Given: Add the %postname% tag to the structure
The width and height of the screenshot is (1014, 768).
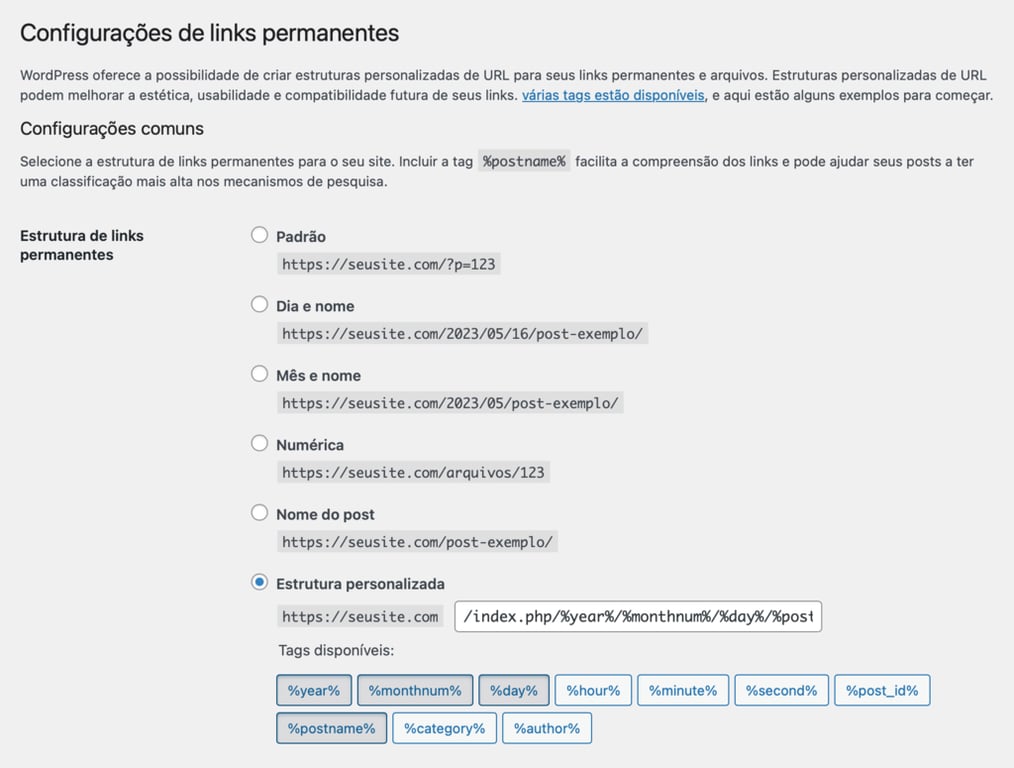Looking at the screenshot, I should coord(331,728).
